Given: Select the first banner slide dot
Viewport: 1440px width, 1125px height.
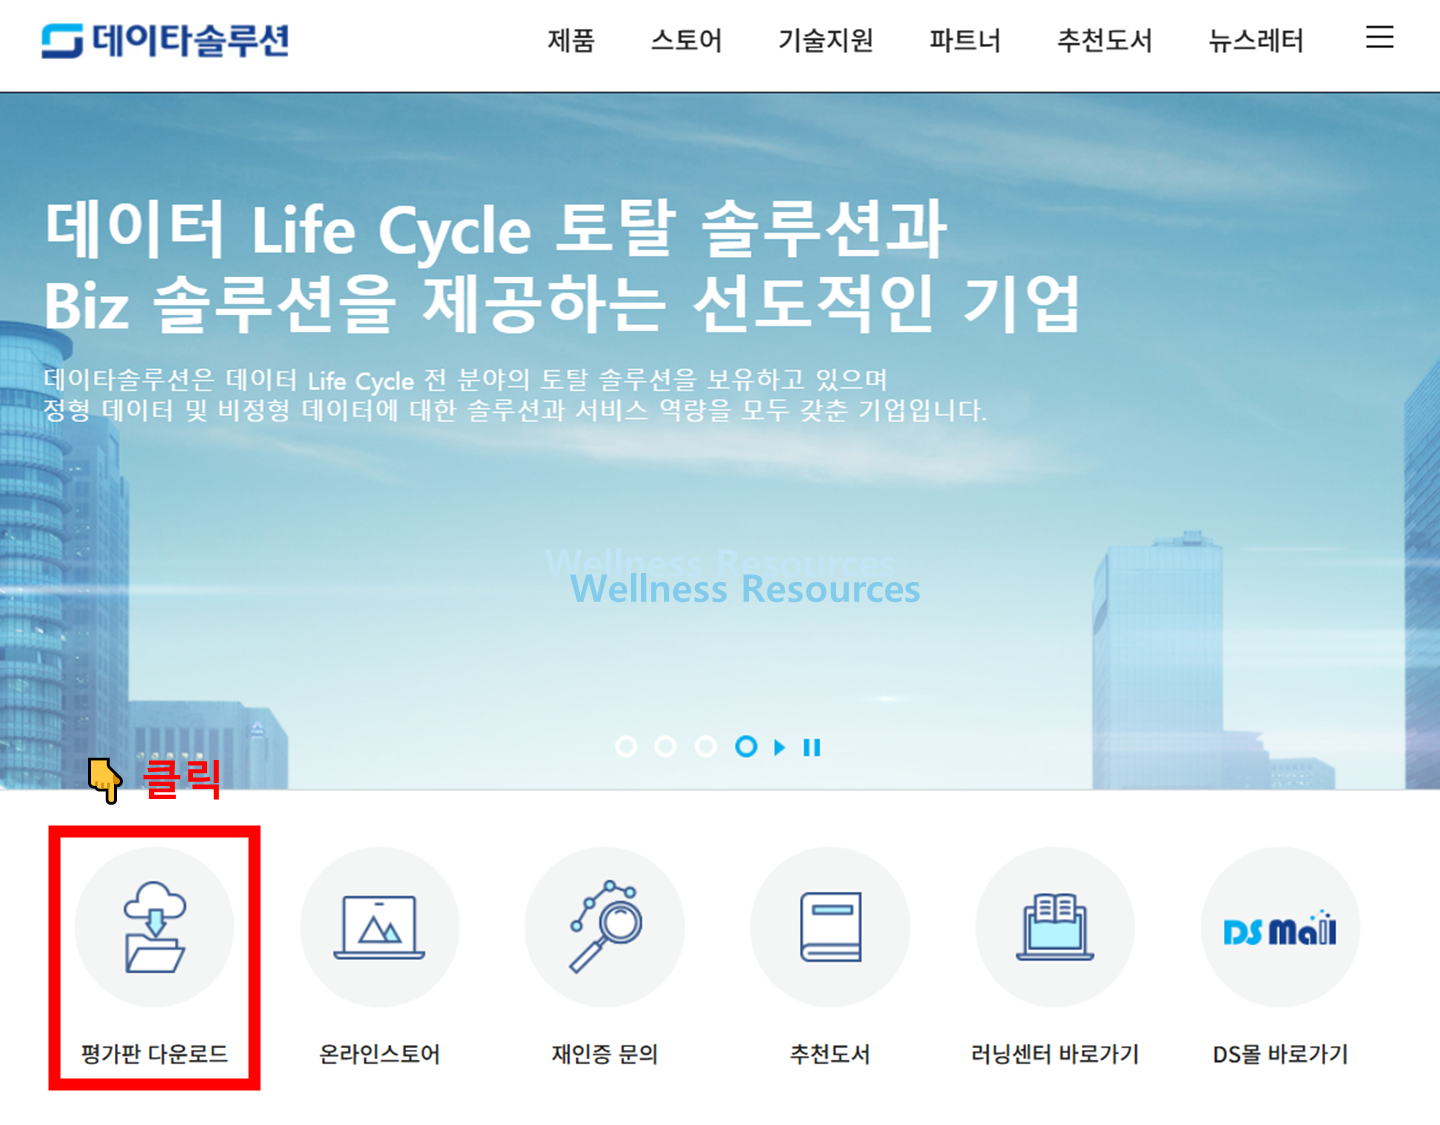Looking at the screenshot, I should (626, 746).
